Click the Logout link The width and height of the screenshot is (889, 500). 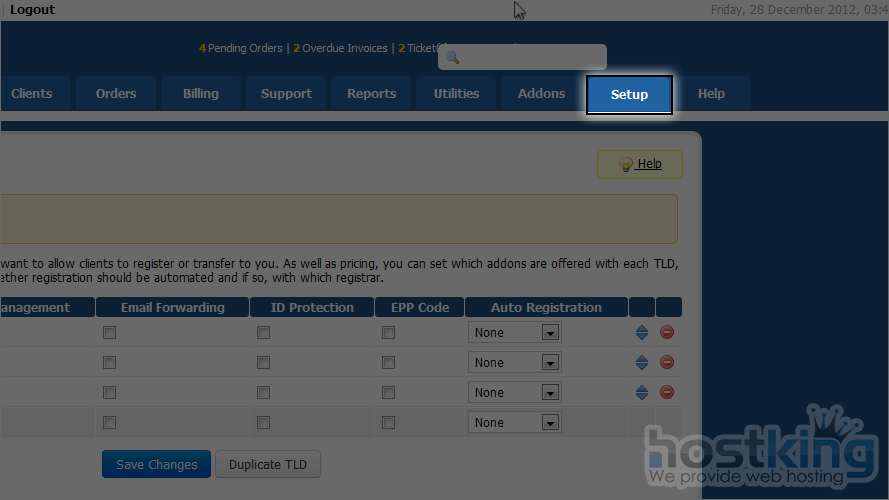(x=32, y=10)
